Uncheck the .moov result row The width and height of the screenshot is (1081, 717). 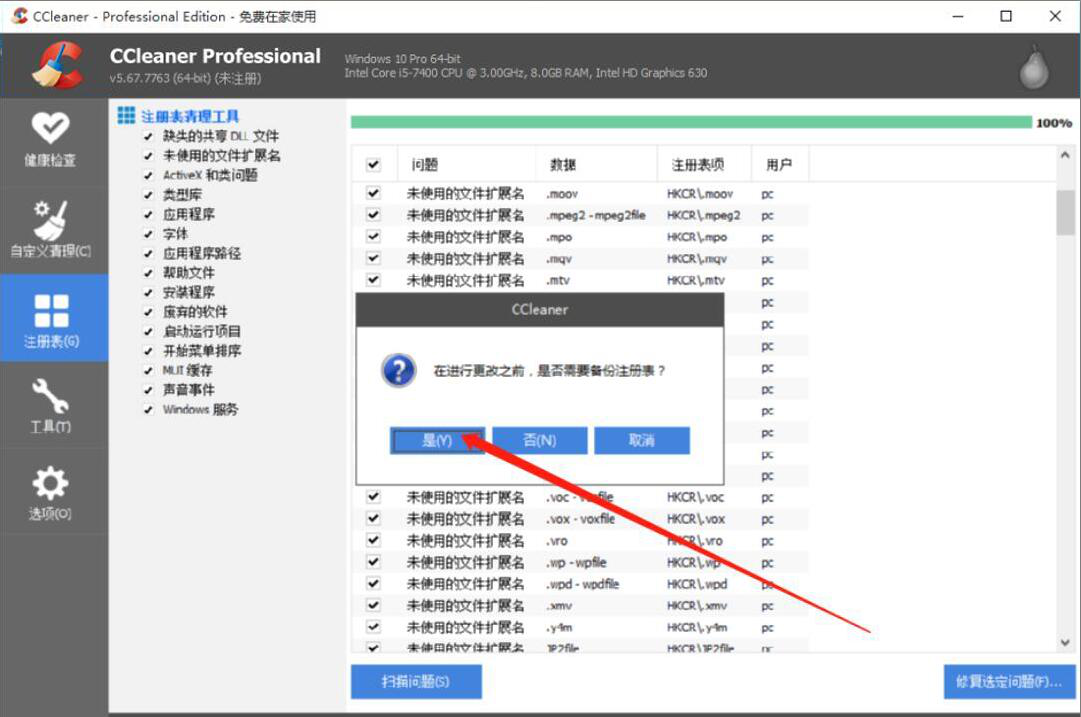373,193
